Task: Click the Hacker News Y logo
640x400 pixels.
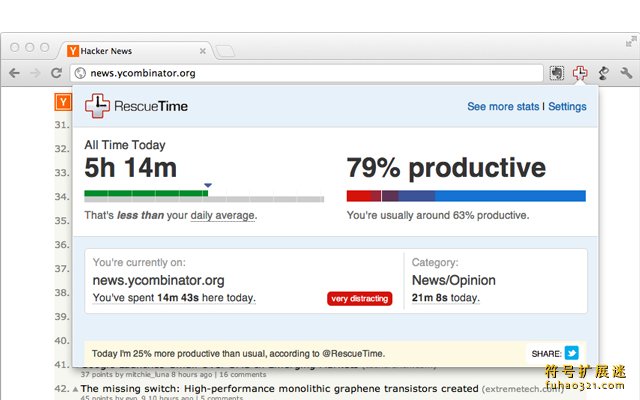Action: pos(63,102)
